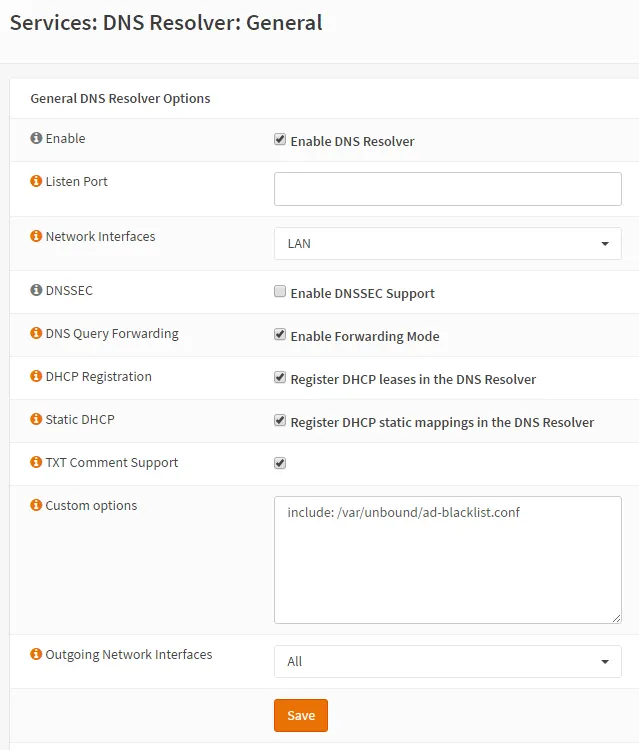
Task: Save the DNS Resolver settings
Action: (301, 716)
